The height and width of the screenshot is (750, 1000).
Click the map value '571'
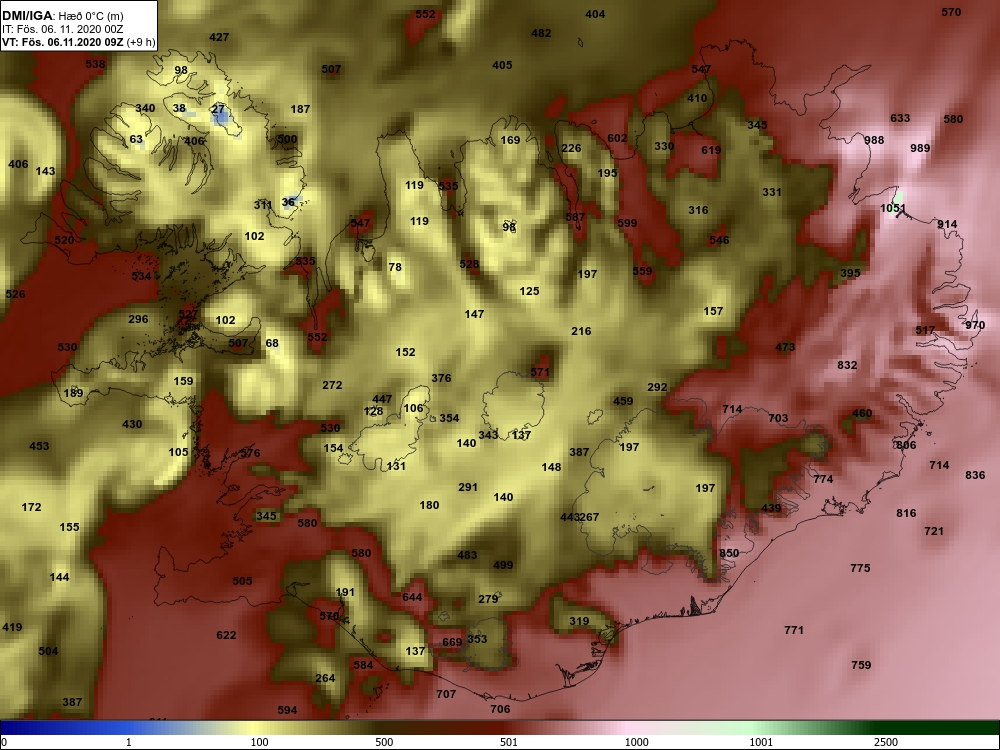click(540, 372)
